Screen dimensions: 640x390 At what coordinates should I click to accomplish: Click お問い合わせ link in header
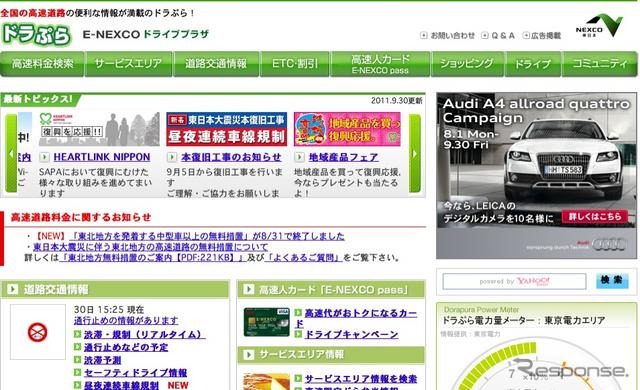click(x=453, y=35)
